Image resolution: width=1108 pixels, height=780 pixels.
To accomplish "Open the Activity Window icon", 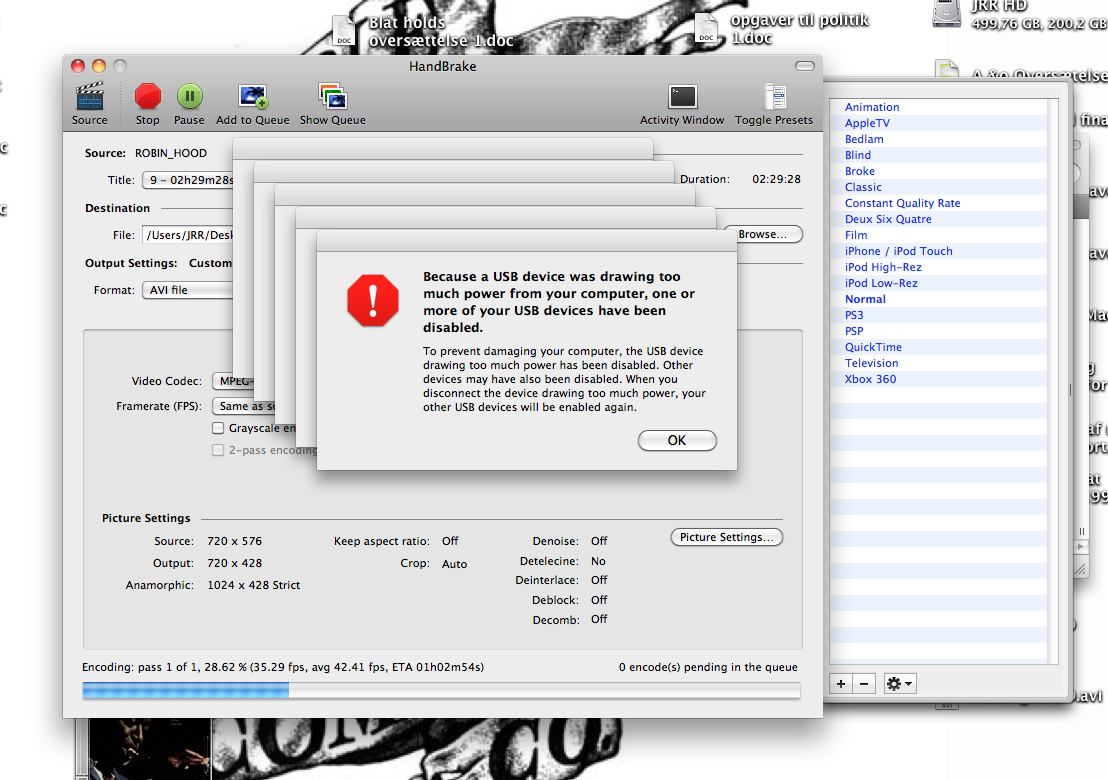I will tap(683, 97).
